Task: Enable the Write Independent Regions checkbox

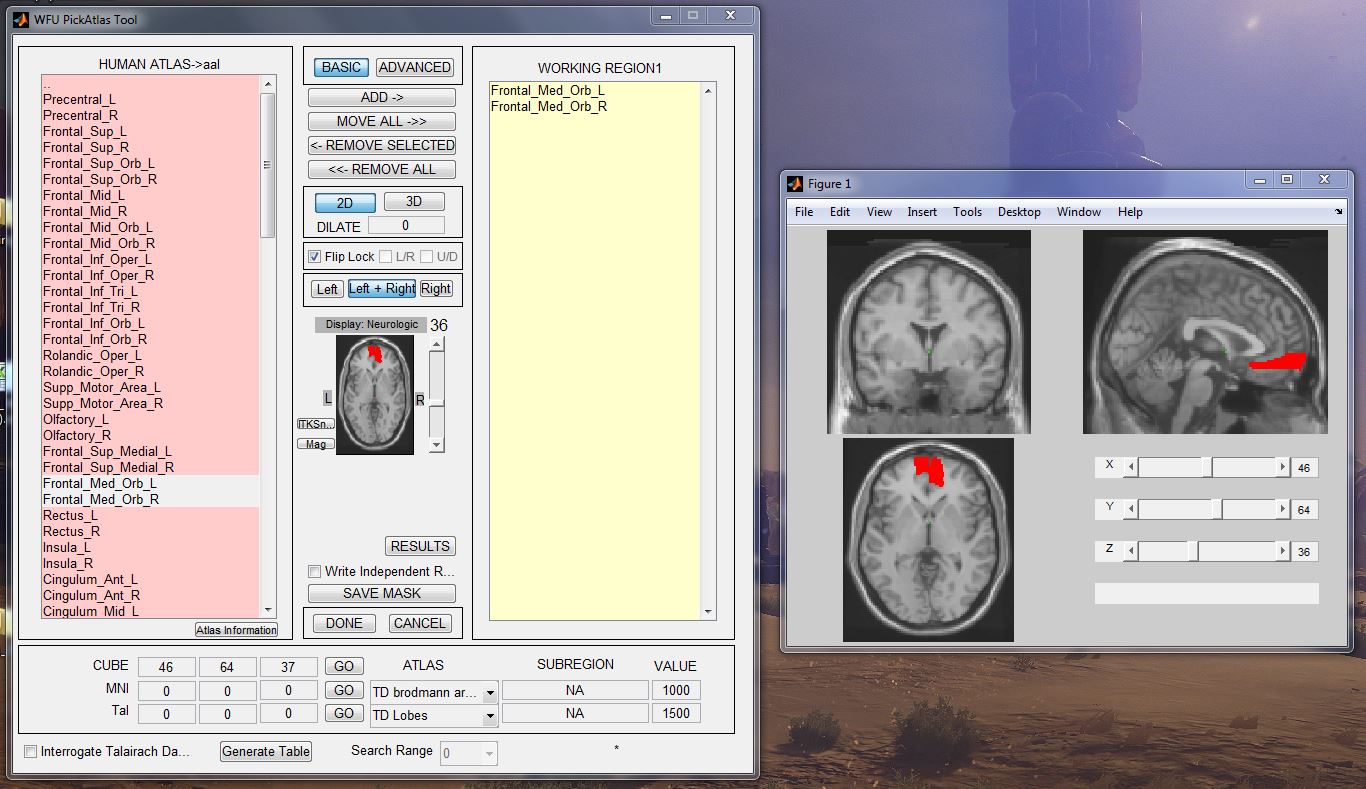Action: pyautogui.click(x=315, y=571)
